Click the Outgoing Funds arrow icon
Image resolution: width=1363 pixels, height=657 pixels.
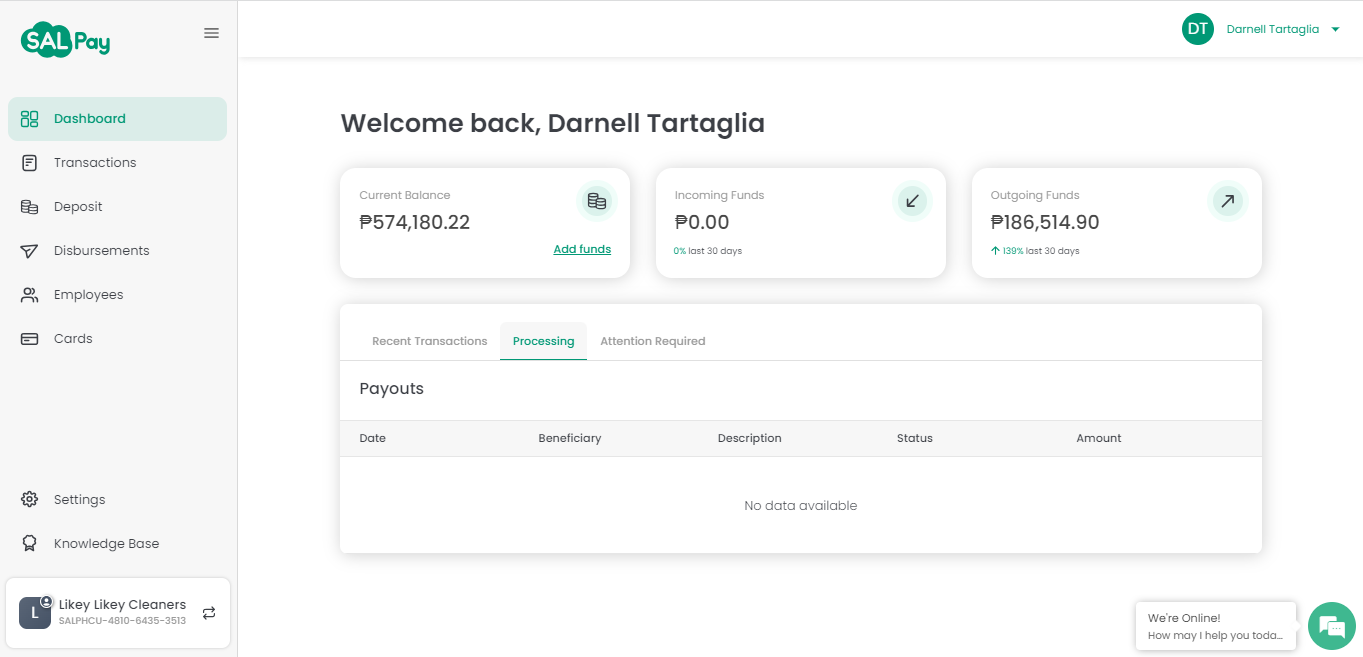pos(1228,201)
